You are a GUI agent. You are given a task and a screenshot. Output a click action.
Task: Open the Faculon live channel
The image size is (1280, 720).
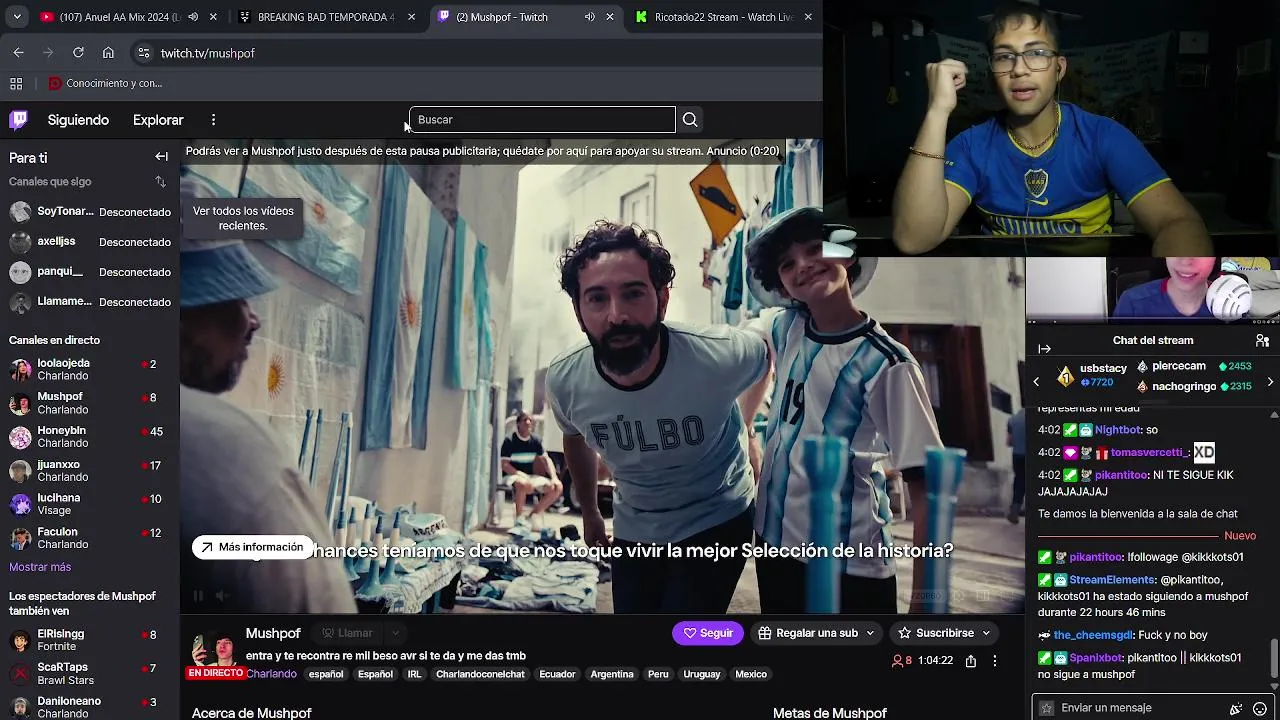[x=90, y=538]
